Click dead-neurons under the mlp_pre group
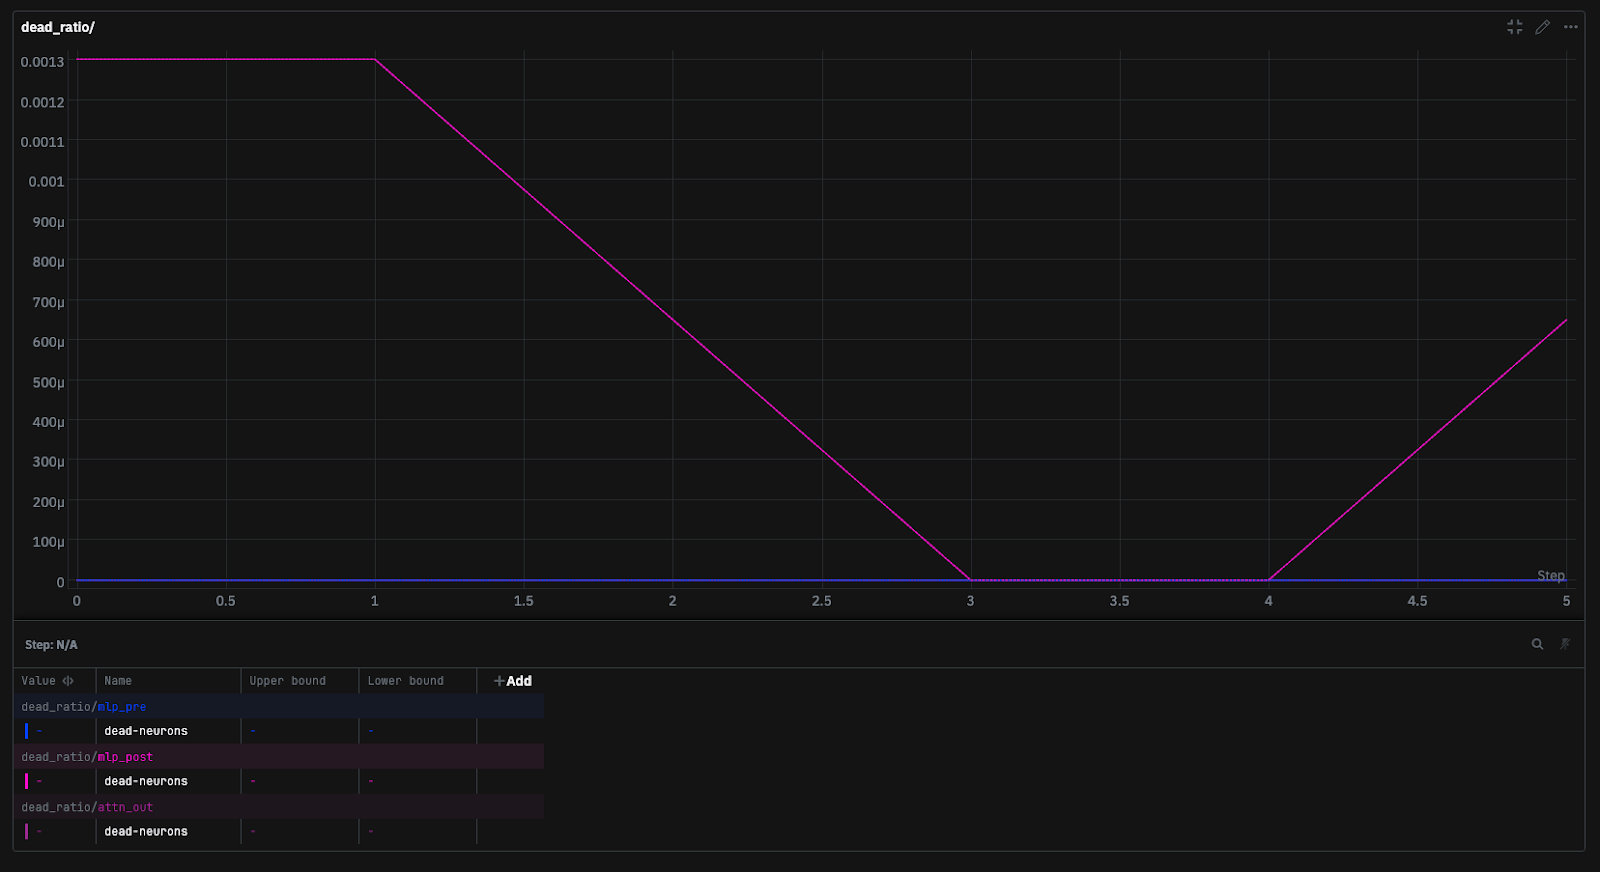The width and height of the screenshot is (1600, 872). tap(146, 731)
